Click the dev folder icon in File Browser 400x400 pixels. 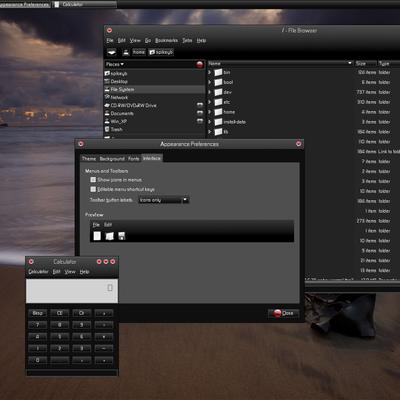pos(218,92)
